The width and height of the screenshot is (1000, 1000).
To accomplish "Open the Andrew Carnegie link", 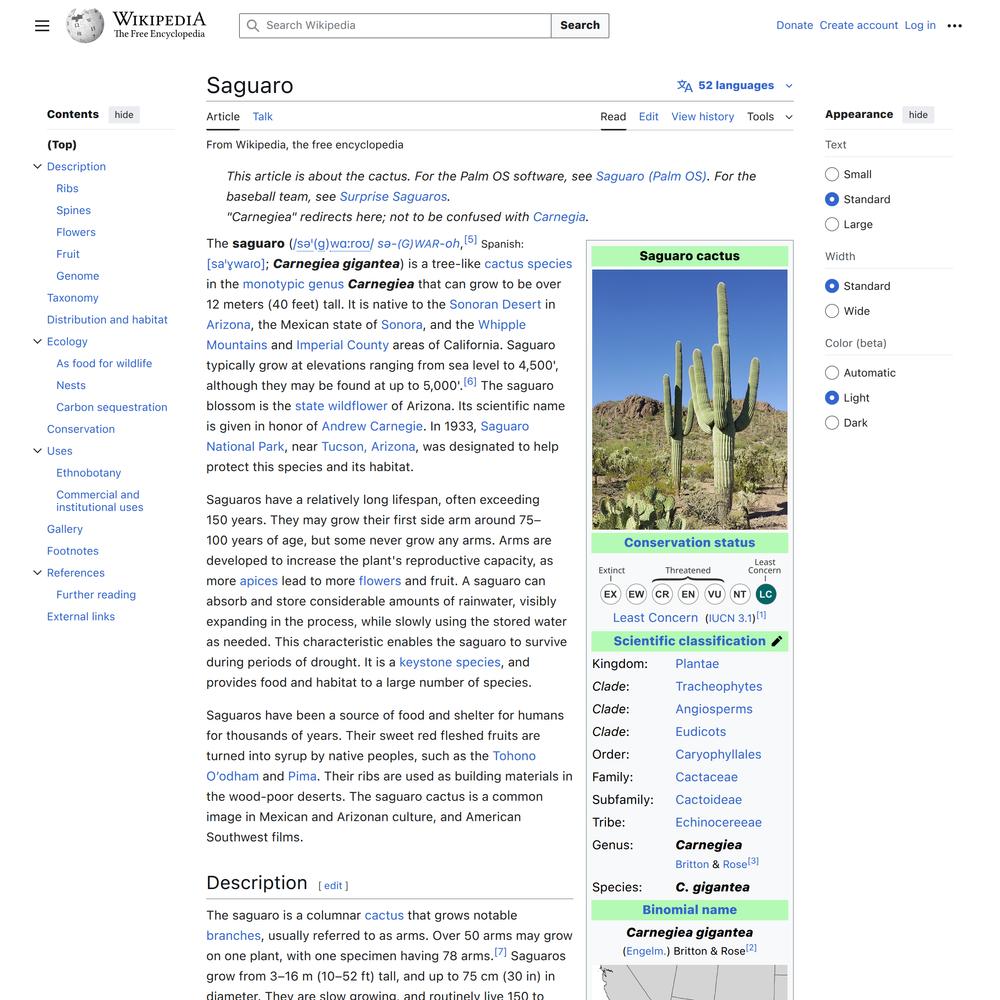I will click(x=372, y=426).
